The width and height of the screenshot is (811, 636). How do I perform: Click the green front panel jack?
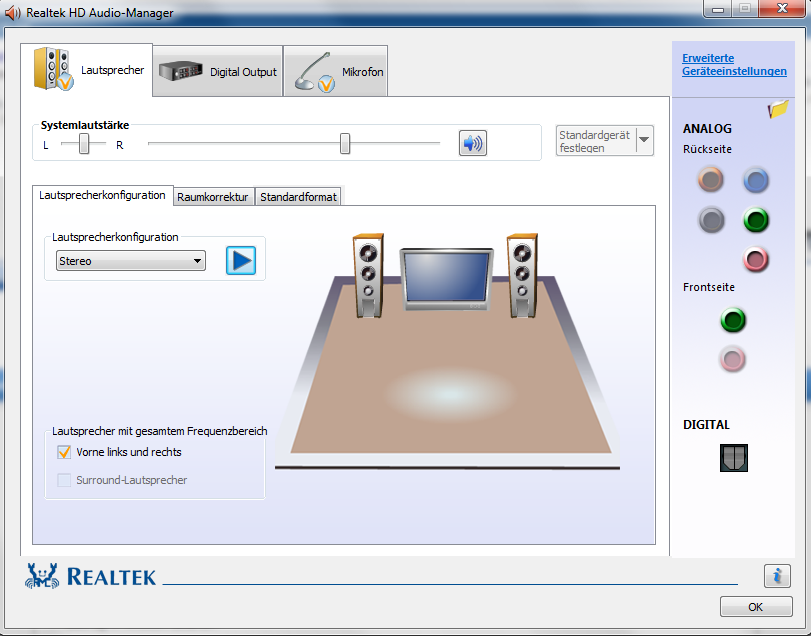pyautogui.click(x=733, y=320)
